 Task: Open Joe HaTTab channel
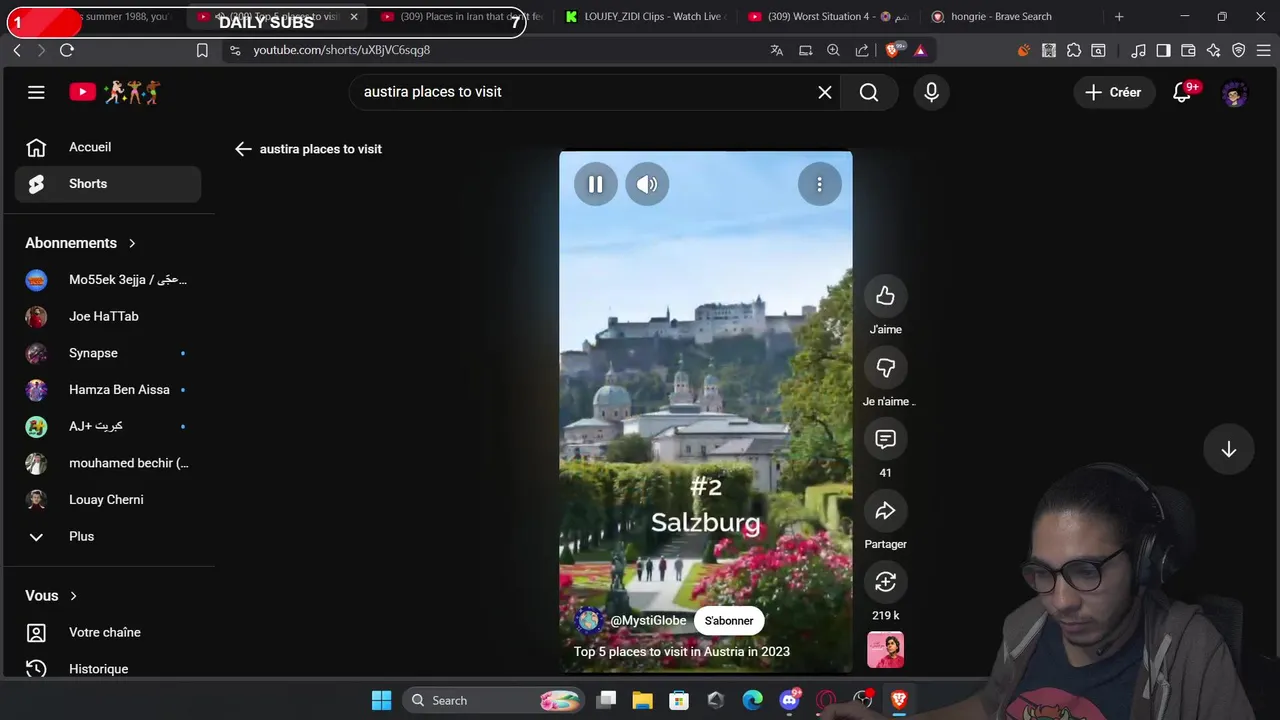pyautogui.click(x=108, y=317)
